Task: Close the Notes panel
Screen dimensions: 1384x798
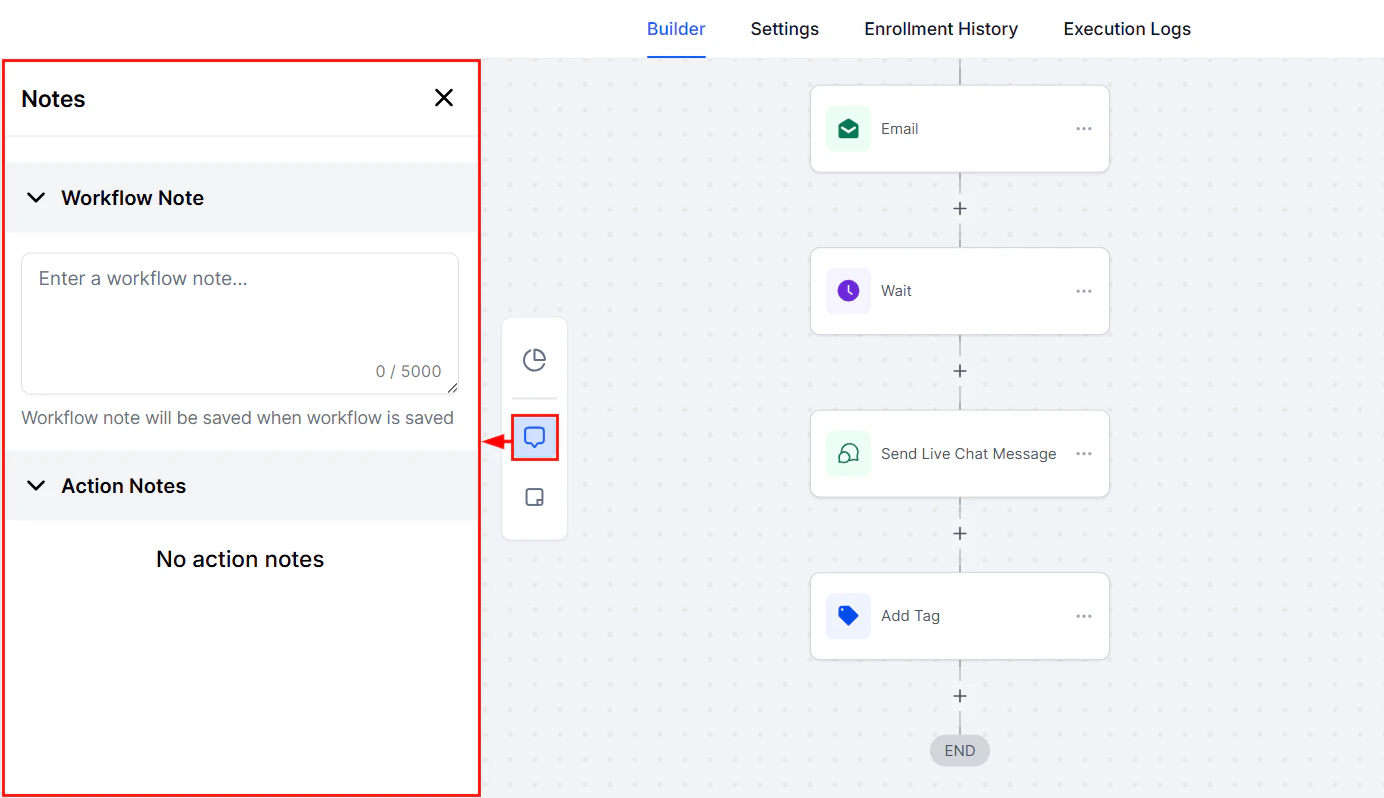Action: 443,97
